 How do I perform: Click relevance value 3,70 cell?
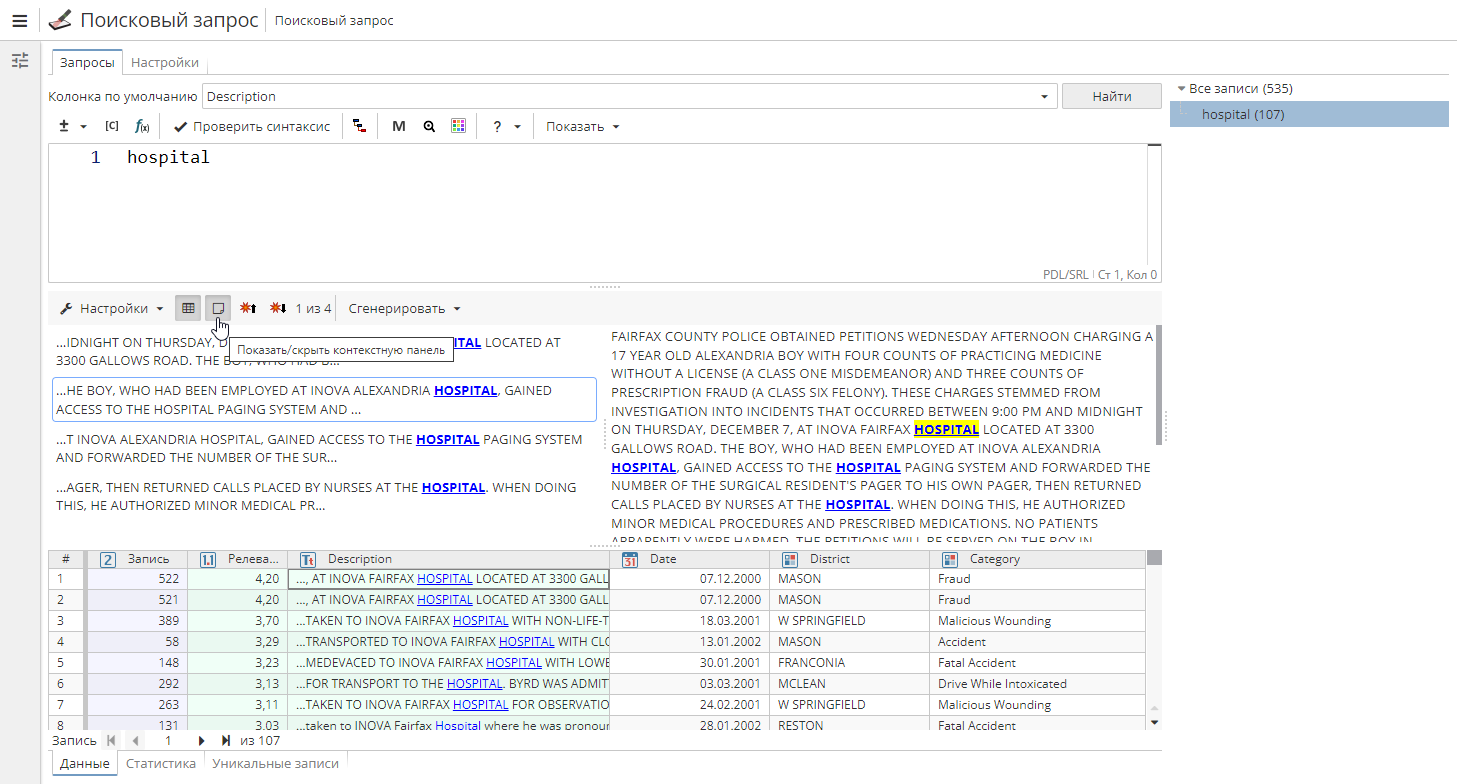(237, 620)
